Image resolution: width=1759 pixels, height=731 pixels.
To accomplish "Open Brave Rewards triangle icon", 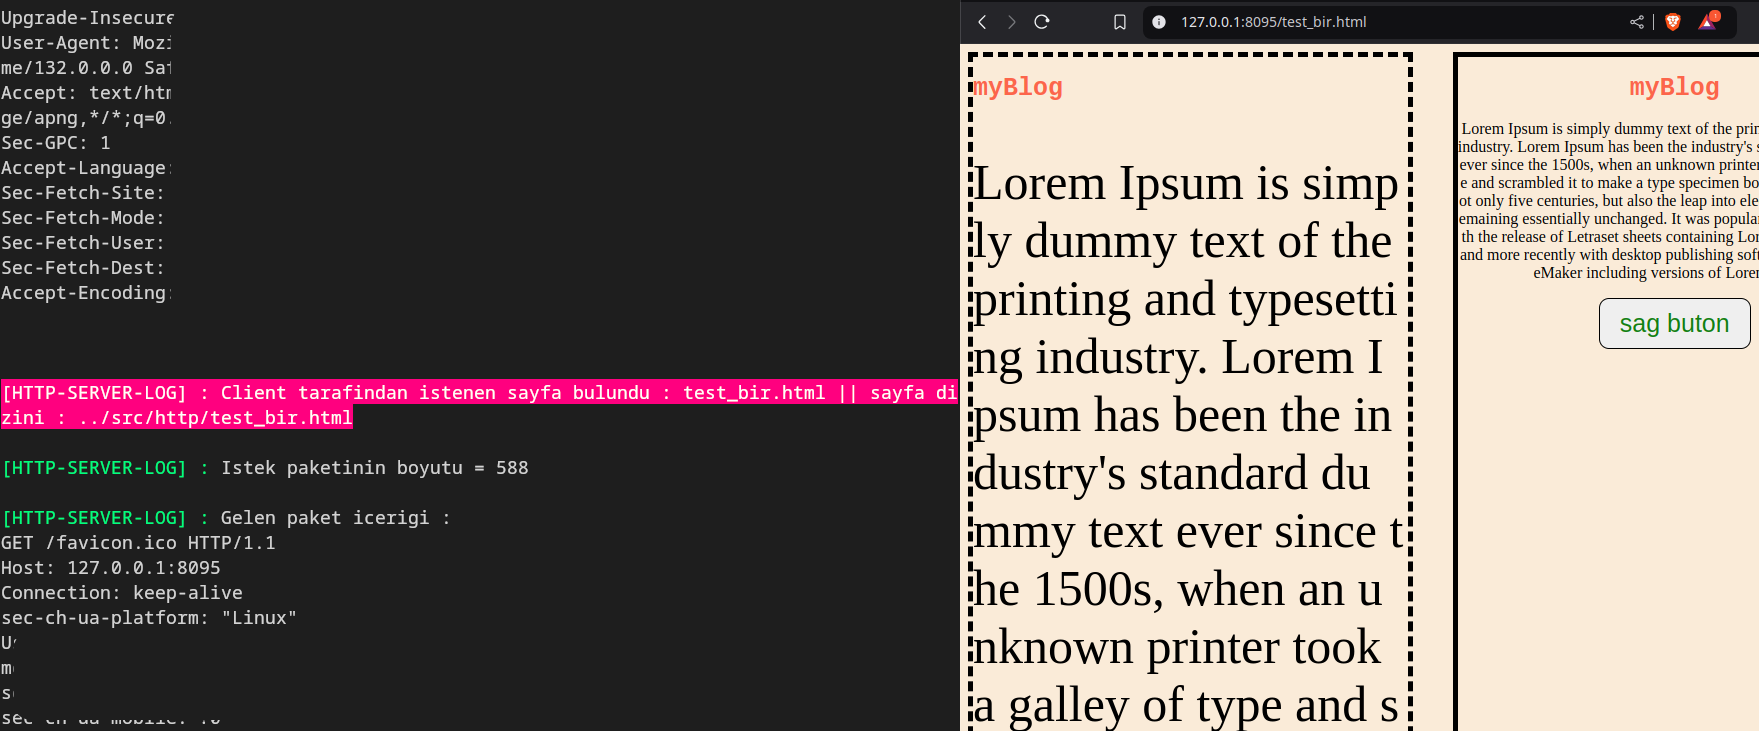I will (1708, 21).
